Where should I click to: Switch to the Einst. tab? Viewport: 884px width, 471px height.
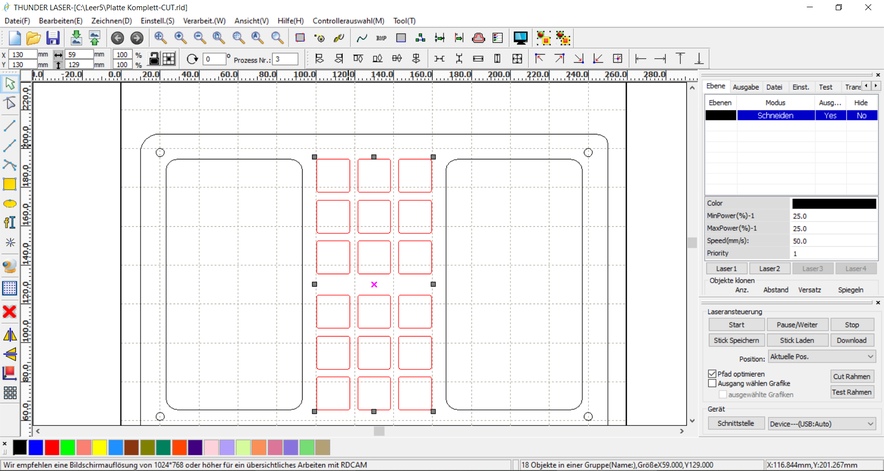click(x=801, y=87)
